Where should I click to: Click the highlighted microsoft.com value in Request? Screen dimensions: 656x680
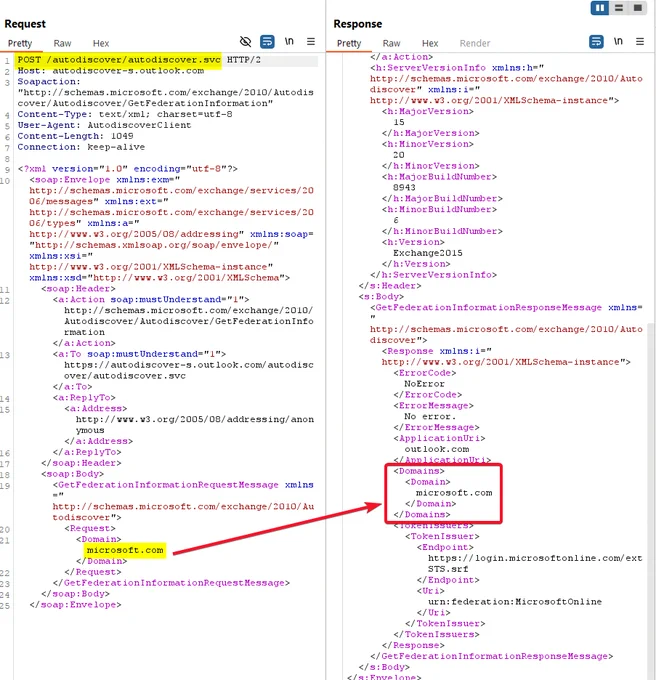coord(125,550)
